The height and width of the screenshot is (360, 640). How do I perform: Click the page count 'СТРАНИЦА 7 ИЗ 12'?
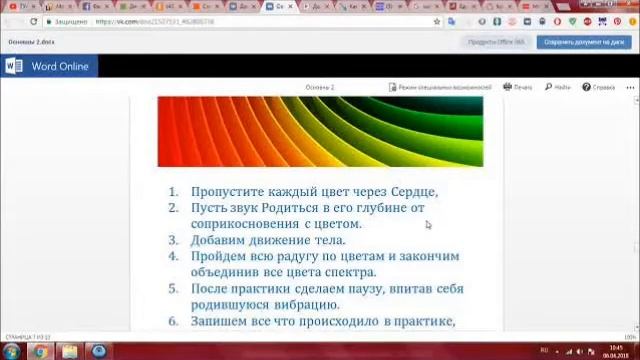coord(28,337)
